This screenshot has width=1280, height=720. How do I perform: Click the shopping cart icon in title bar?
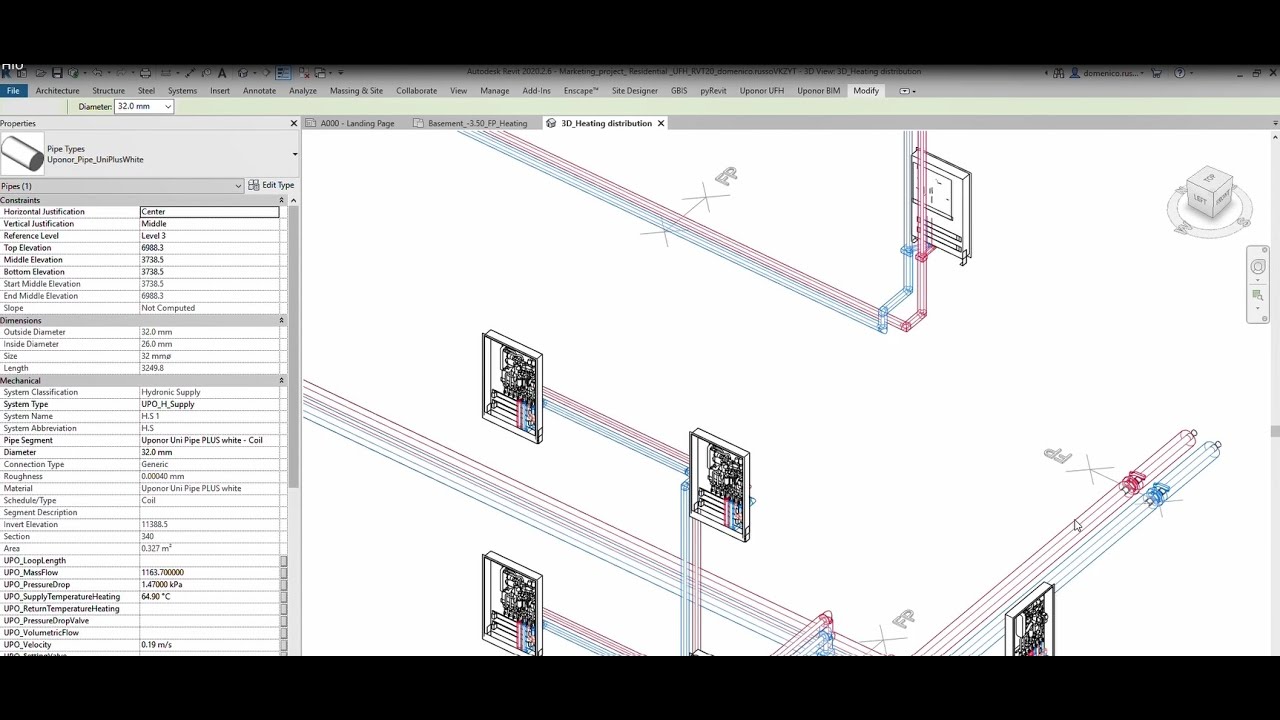(1156, 73)
